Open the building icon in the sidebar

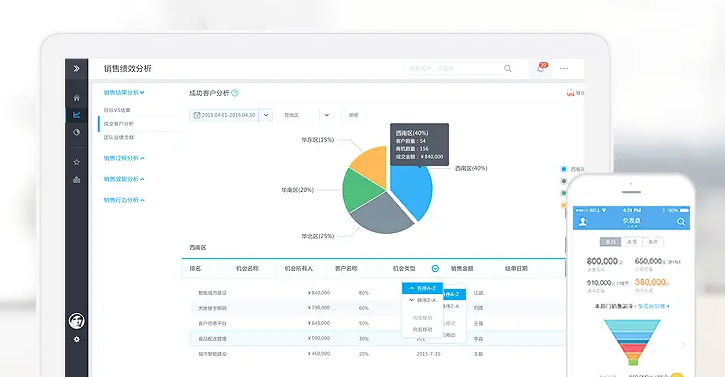pos(76,180)
